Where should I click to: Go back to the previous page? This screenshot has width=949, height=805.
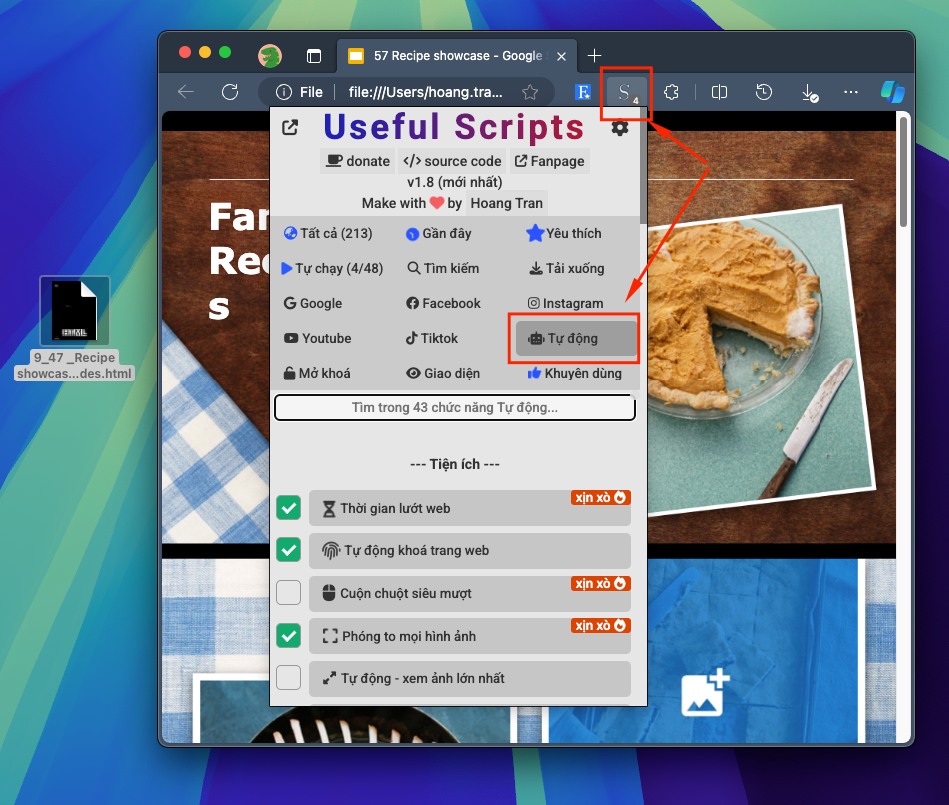pos(186,92)
